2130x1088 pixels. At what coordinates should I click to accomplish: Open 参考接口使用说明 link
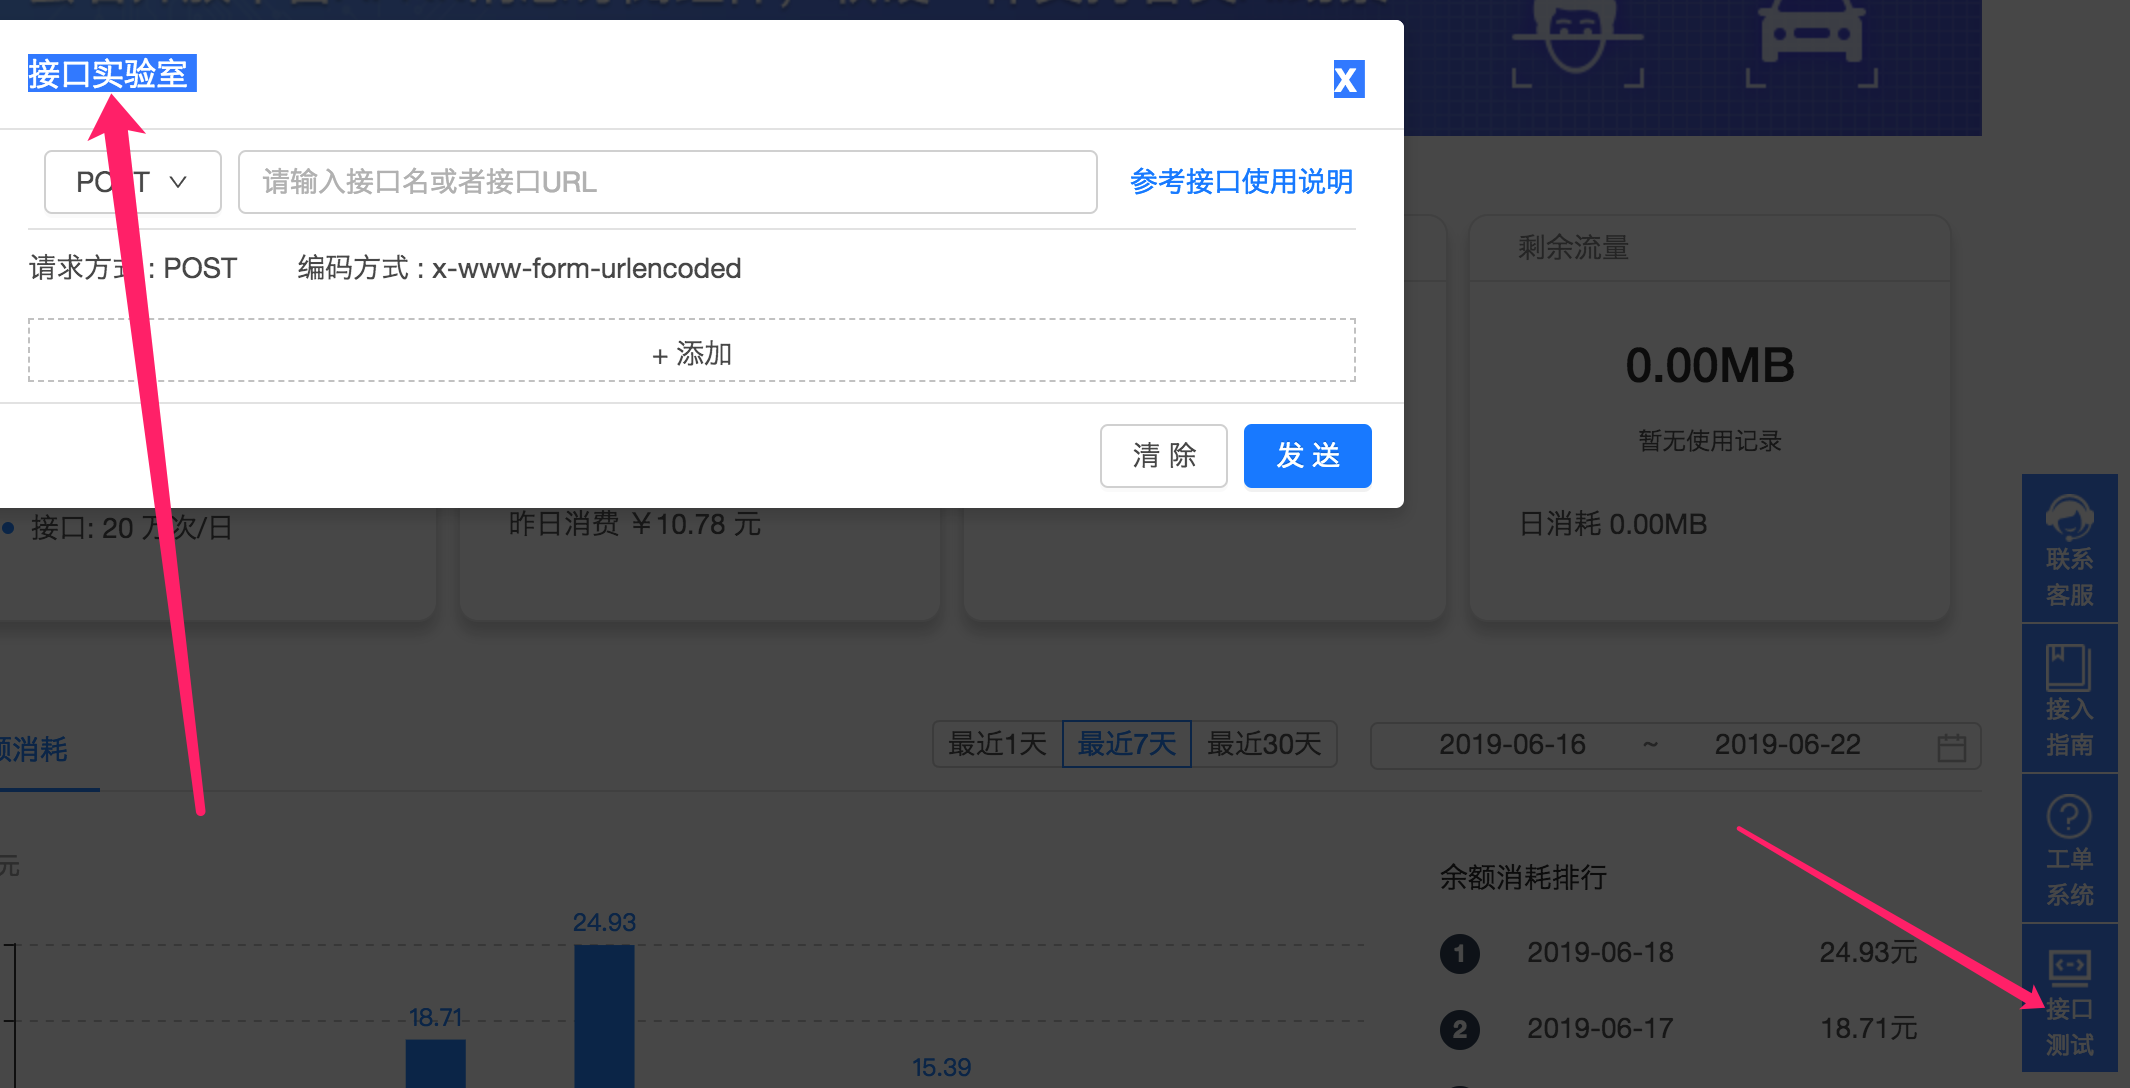coord(1241,182)
